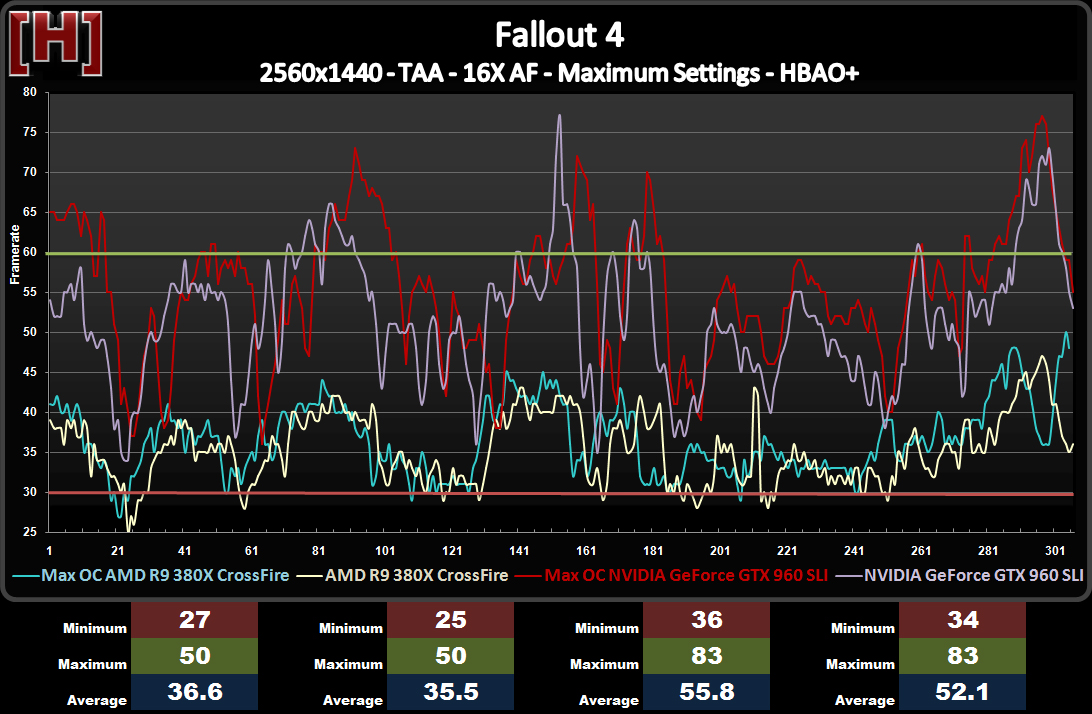Click the minimum value 36
Viewport: 1092px width, 714px height.
[x=706, y=620]
